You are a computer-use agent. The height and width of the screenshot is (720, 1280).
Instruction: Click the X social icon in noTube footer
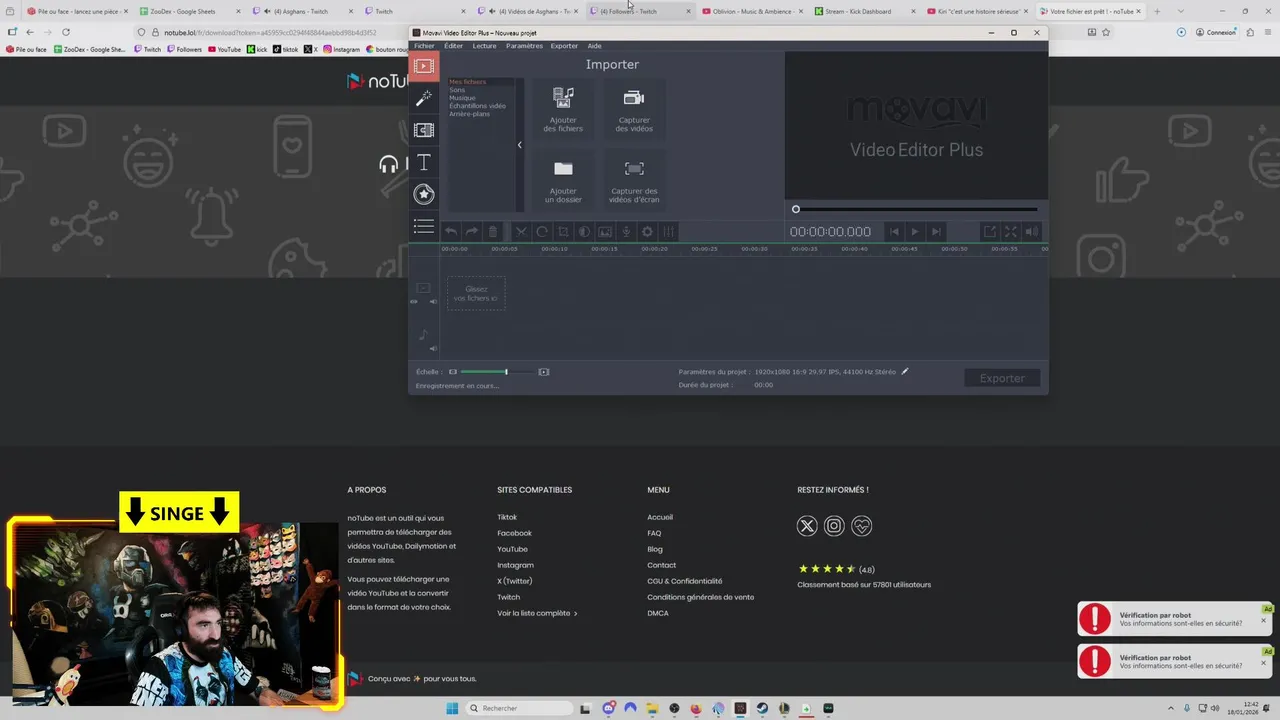coord(807,526)
